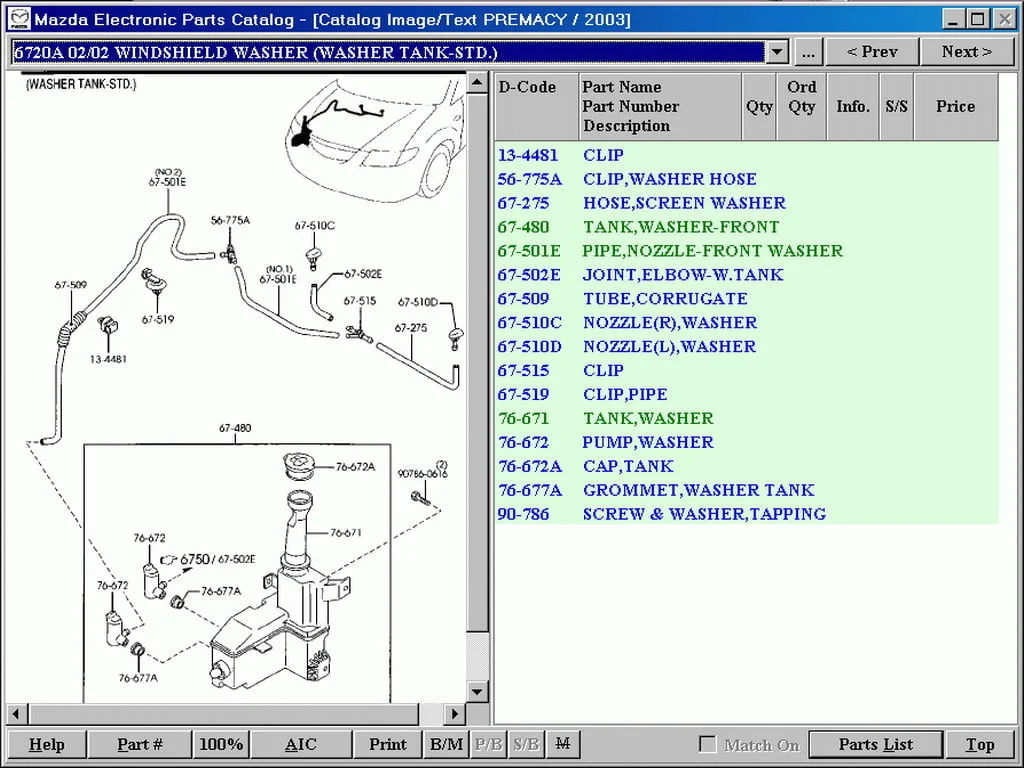
Task: Toggle the Match On checkbox
Action: click(707, 744)
